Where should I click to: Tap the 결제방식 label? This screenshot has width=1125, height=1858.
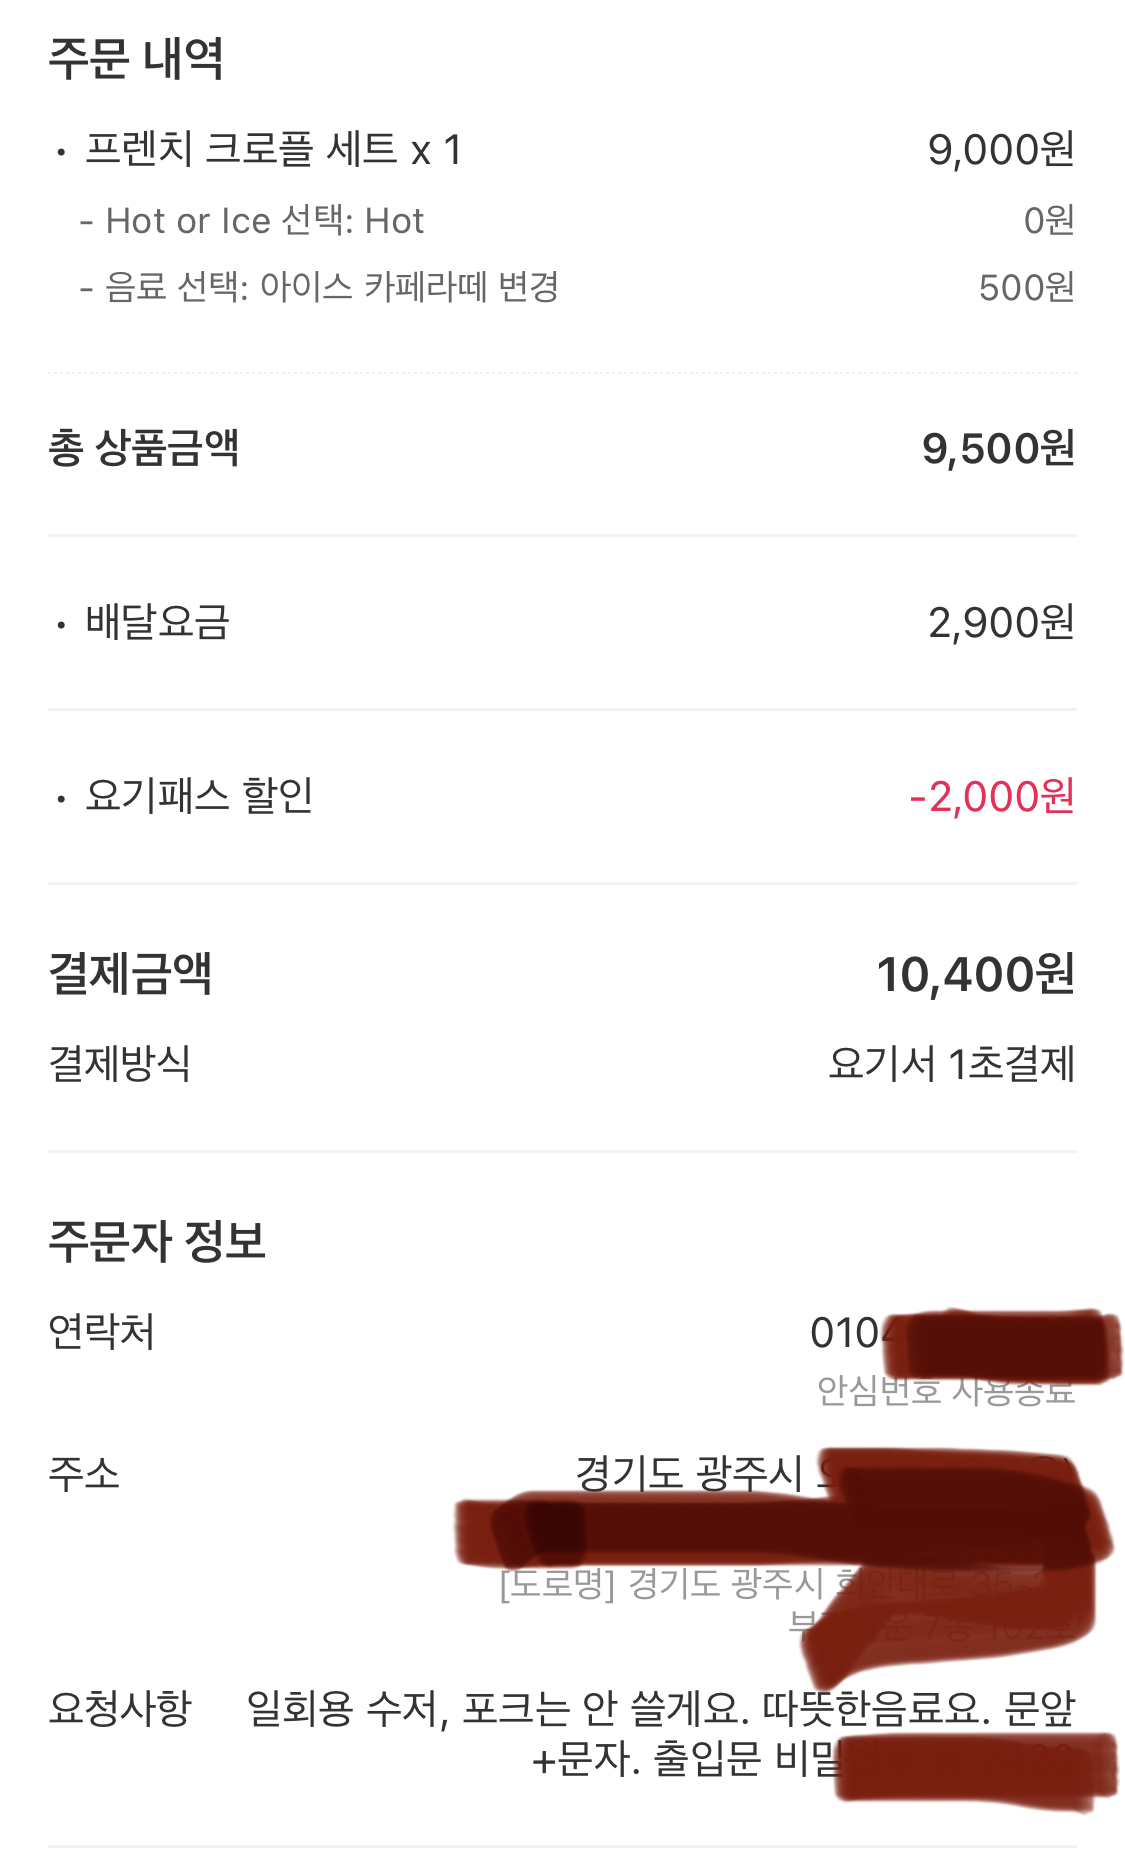[119, 1063]
